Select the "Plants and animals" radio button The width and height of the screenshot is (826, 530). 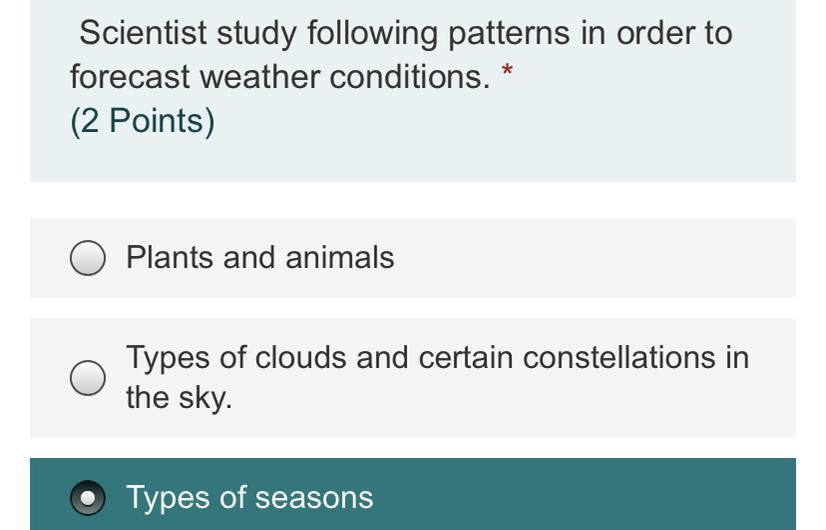coord(87,258)
